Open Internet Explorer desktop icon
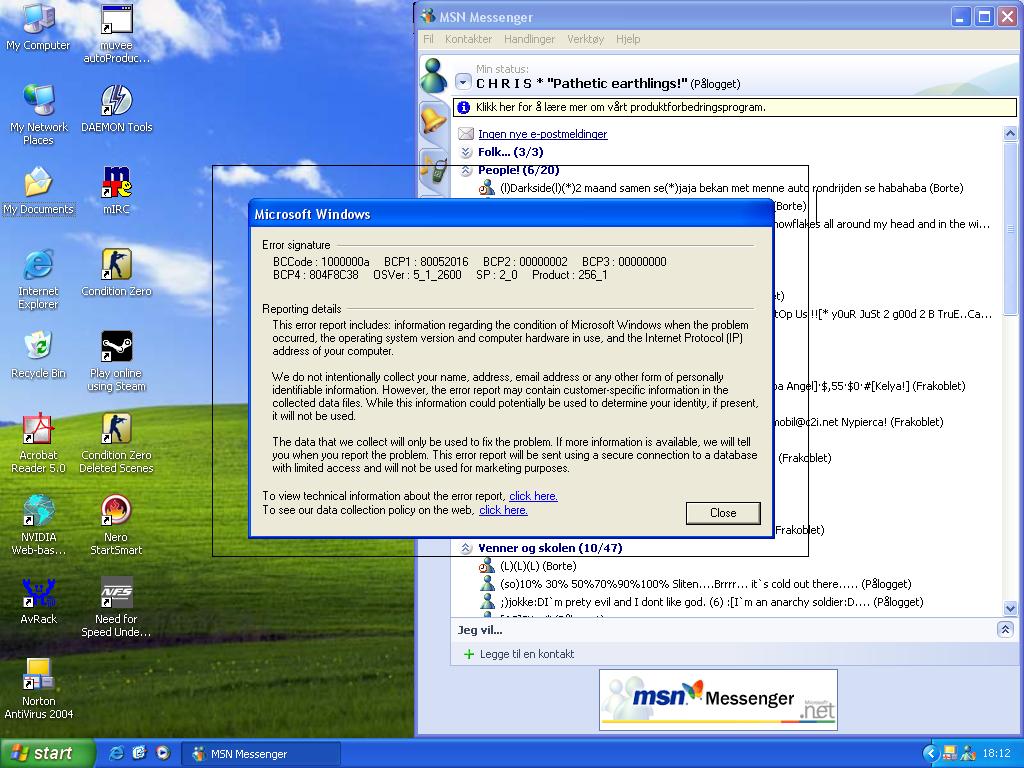This screenshot has width=1024, height=768. pos(38,280)
